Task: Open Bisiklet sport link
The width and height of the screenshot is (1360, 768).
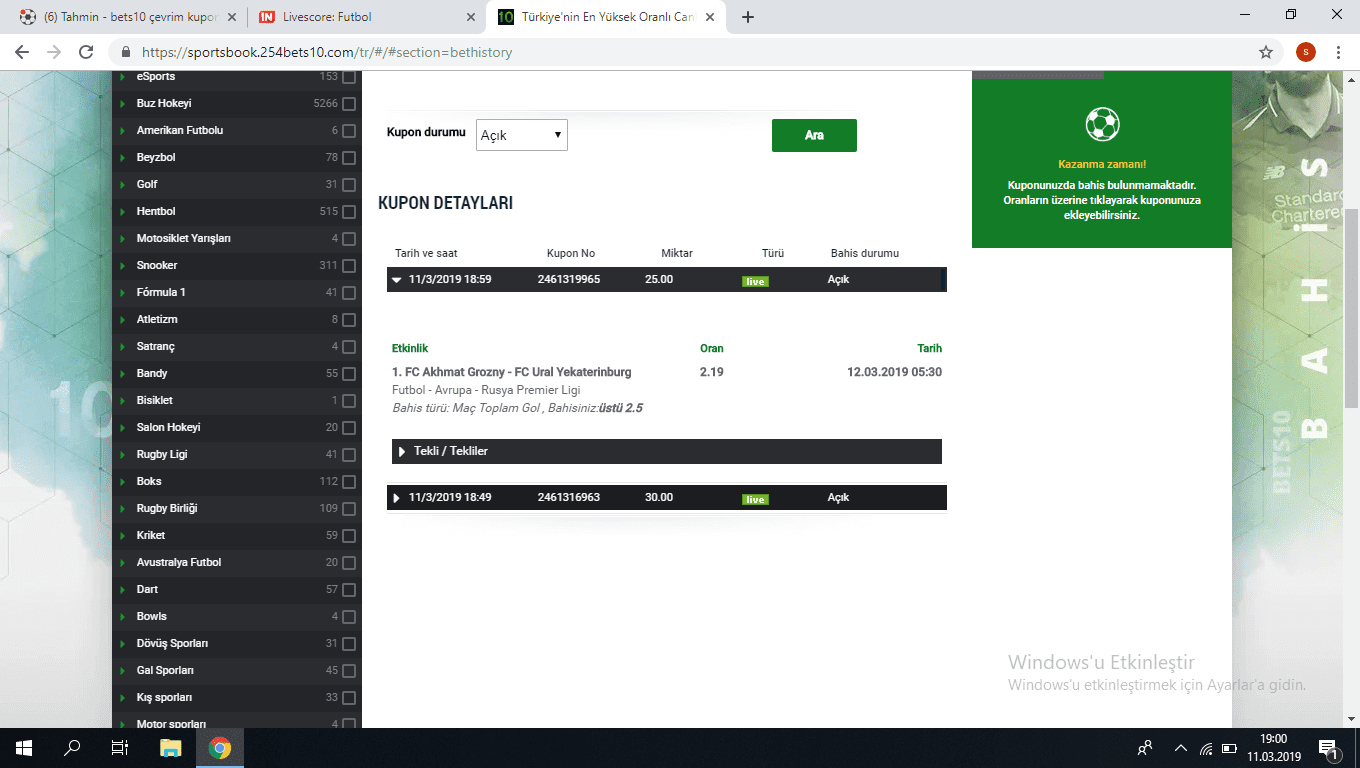Action: [155, 400]
